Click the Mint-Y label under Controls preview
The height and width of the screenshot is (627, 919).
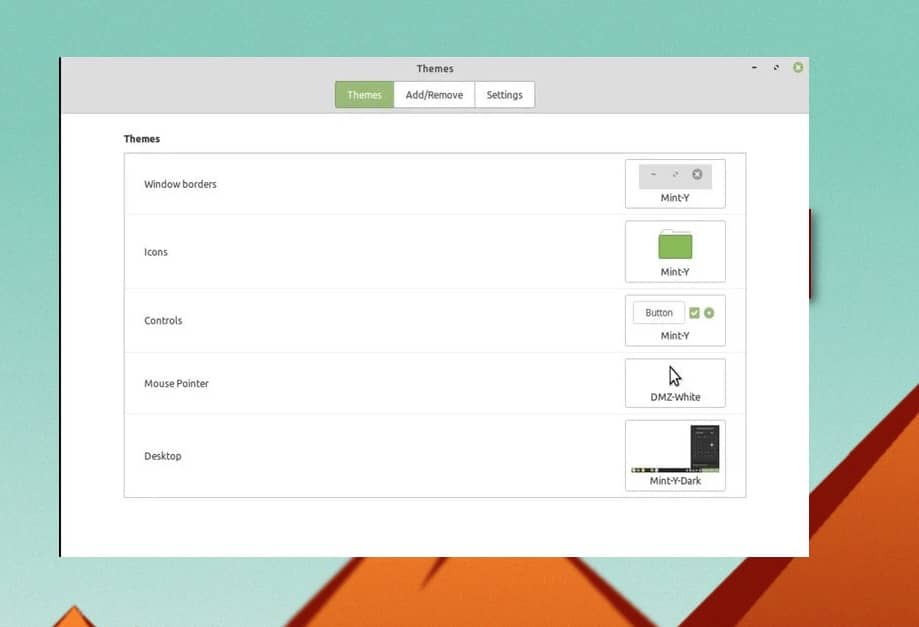coord(675,336)
